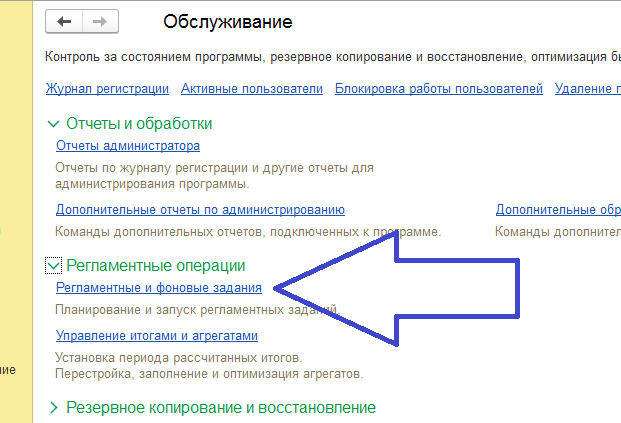Open the Отчеты администратора link
Image resolution: width=621 pixels, height=423 pixels.
coord(128,146)
